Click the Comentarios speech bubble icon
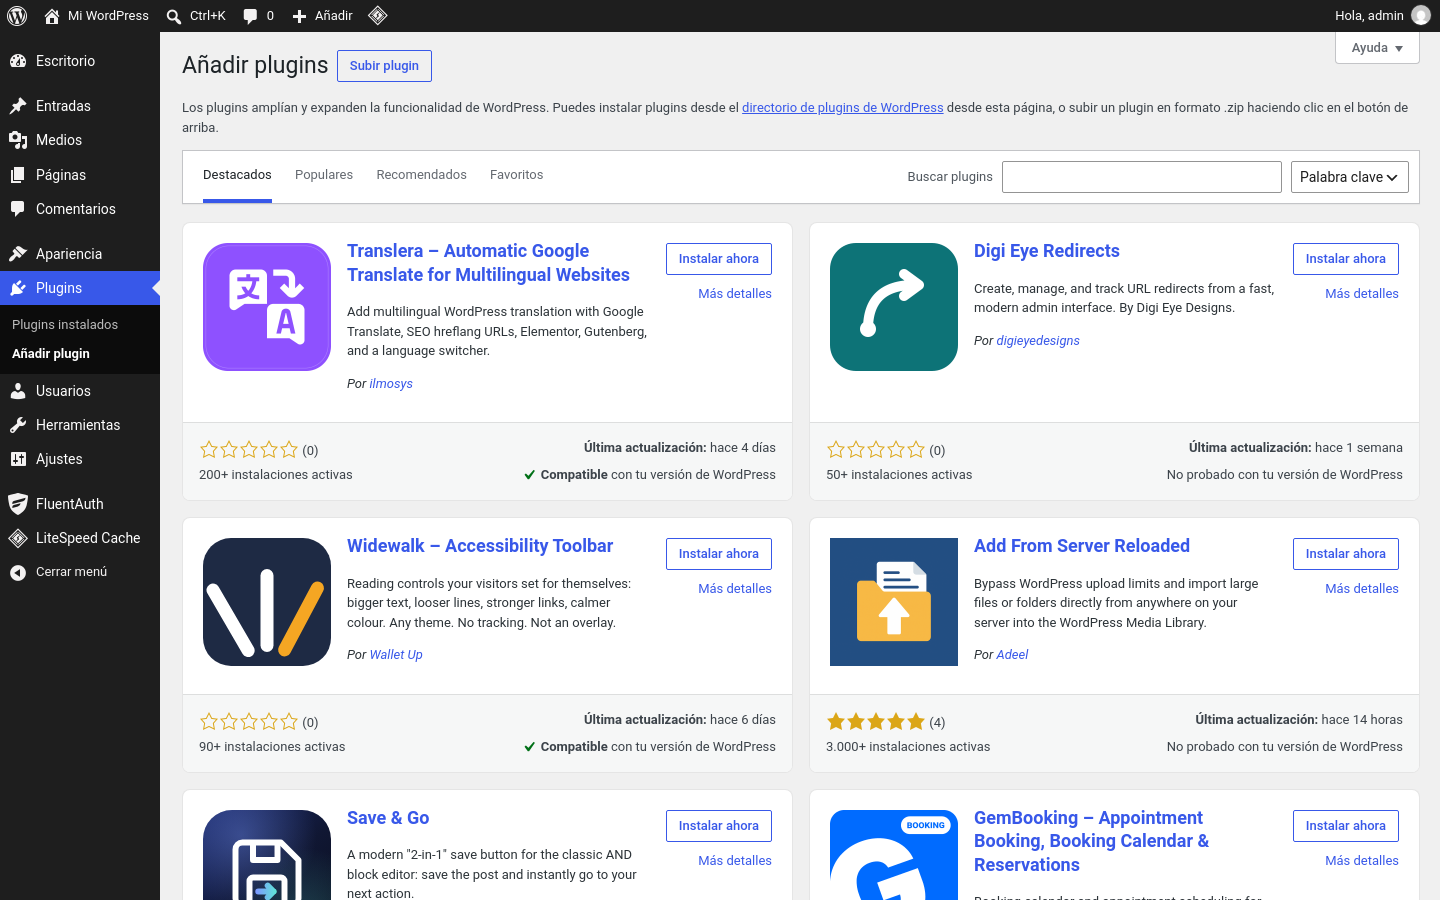This screenshot has width=1440, height=900. [18, 209]
